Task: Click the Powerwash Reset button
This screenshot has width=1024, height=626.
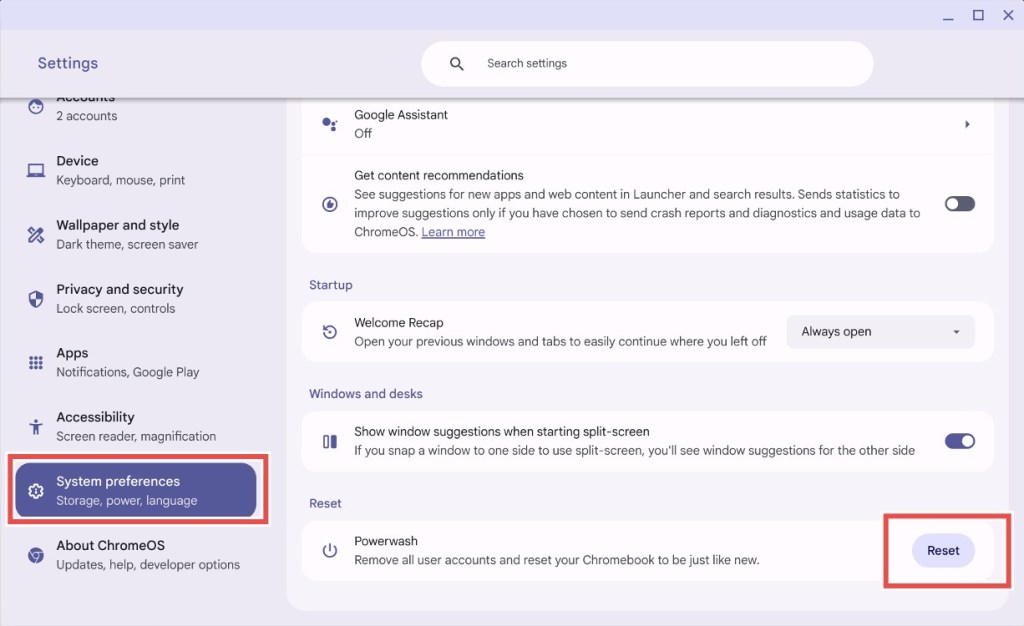Action: 943,550
